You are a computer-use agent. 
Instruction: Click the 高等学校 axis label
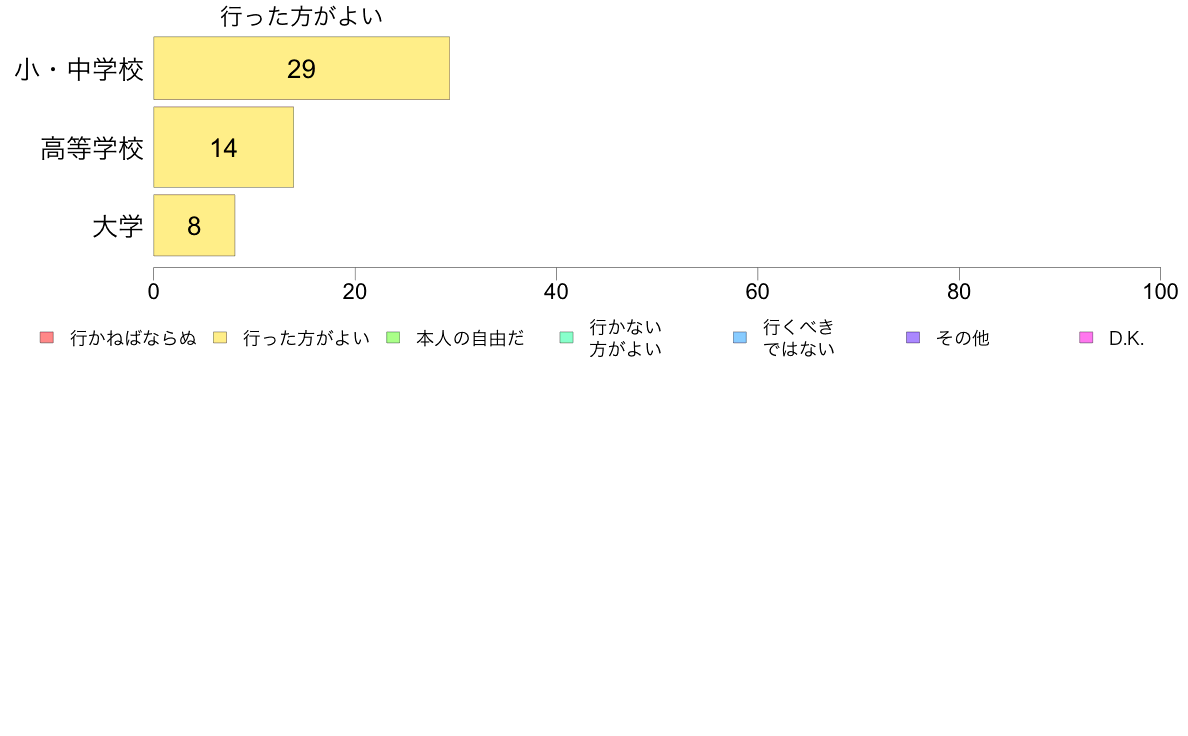[92, 149]
